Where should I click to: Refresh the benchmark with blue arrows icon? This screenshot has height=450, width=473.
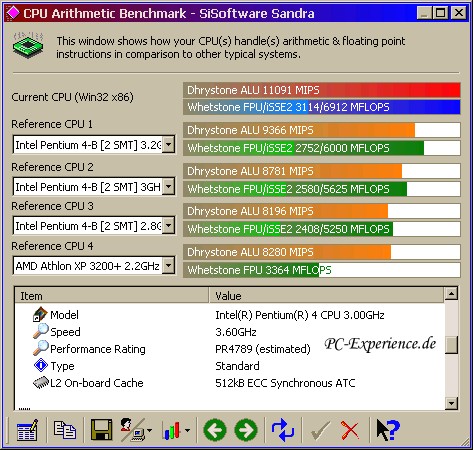[x=283, y=430]
